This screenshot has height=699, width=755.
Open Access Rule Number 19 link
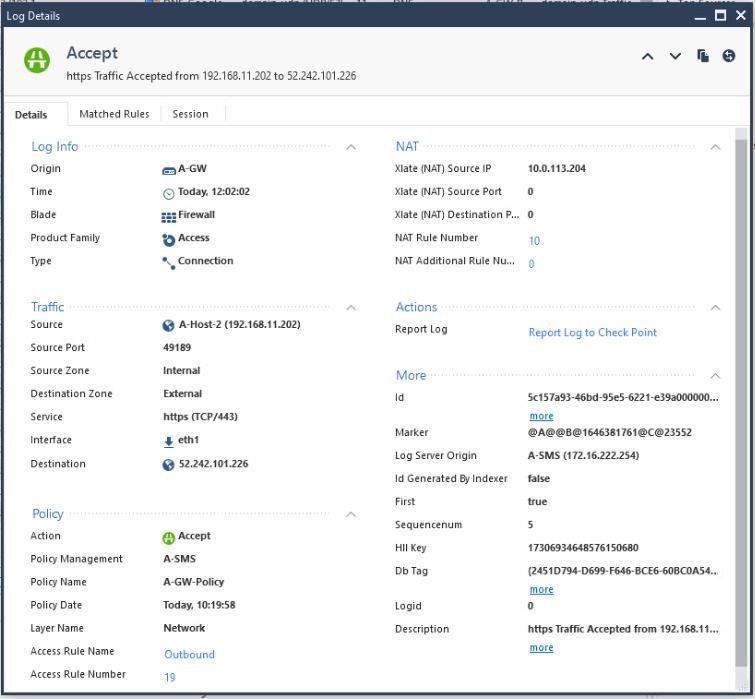pos(169,678)
